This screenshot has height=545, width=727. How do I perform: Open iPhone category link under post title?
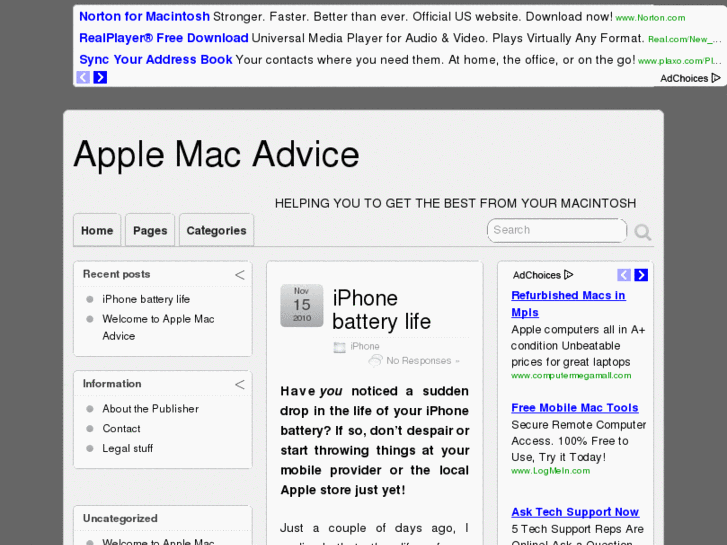365,346
